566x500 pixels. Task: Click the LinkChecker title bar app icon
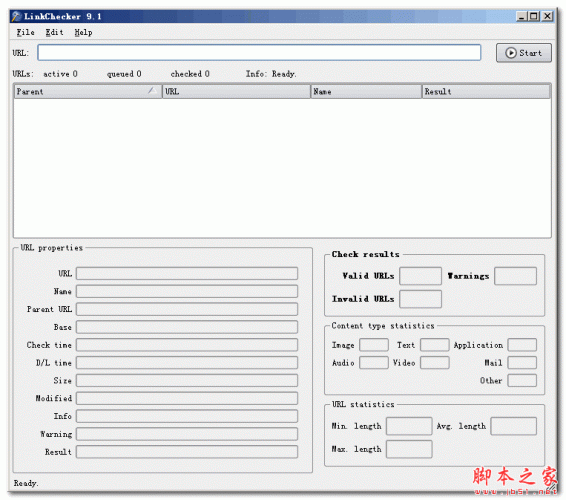pyautogui.click(x=16, y=16)
